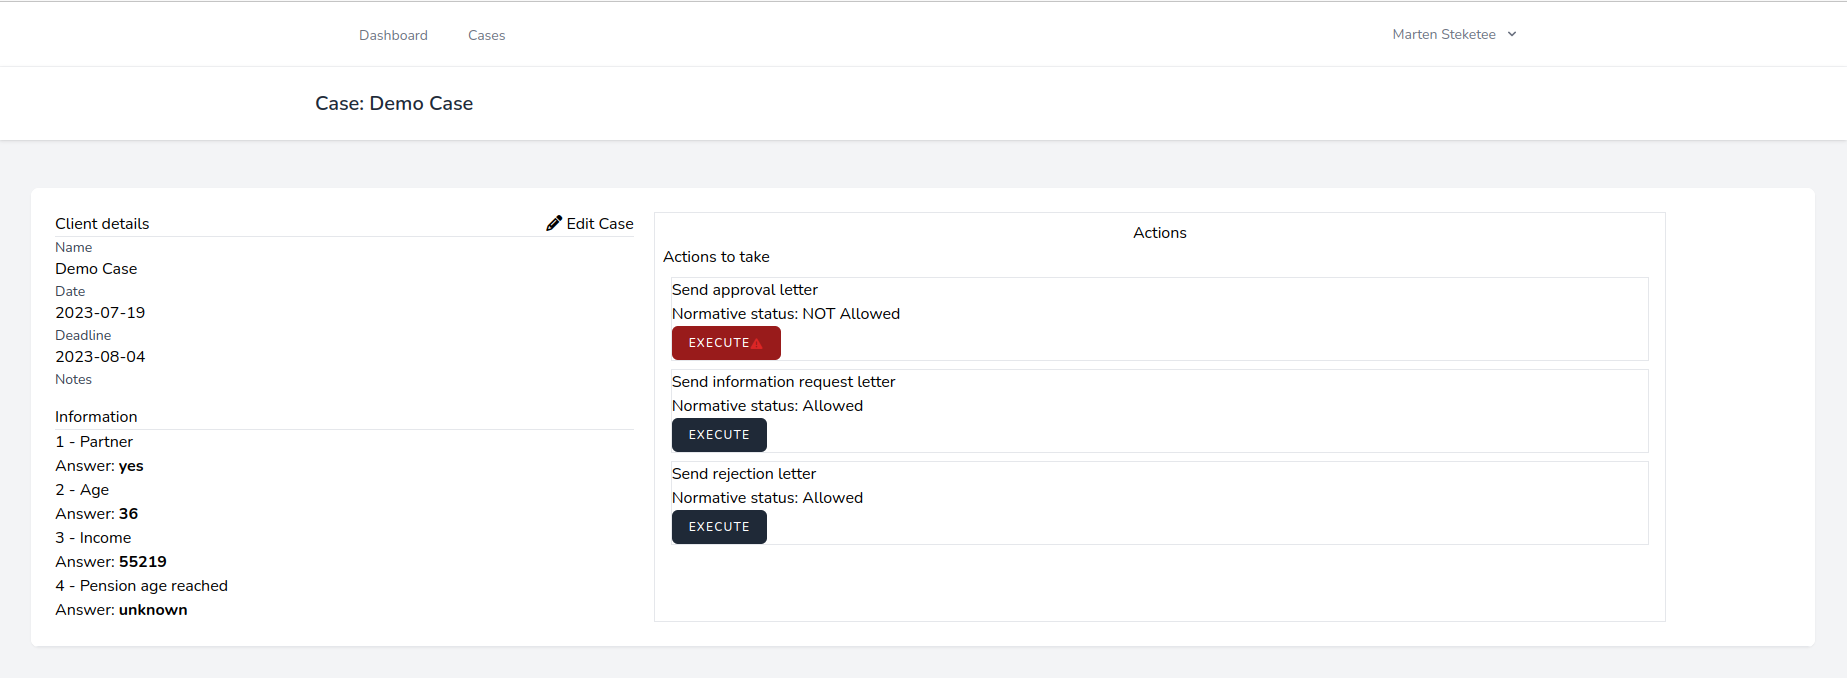
Task: Execute the Send rejection letter action
Action: [719, 527]
